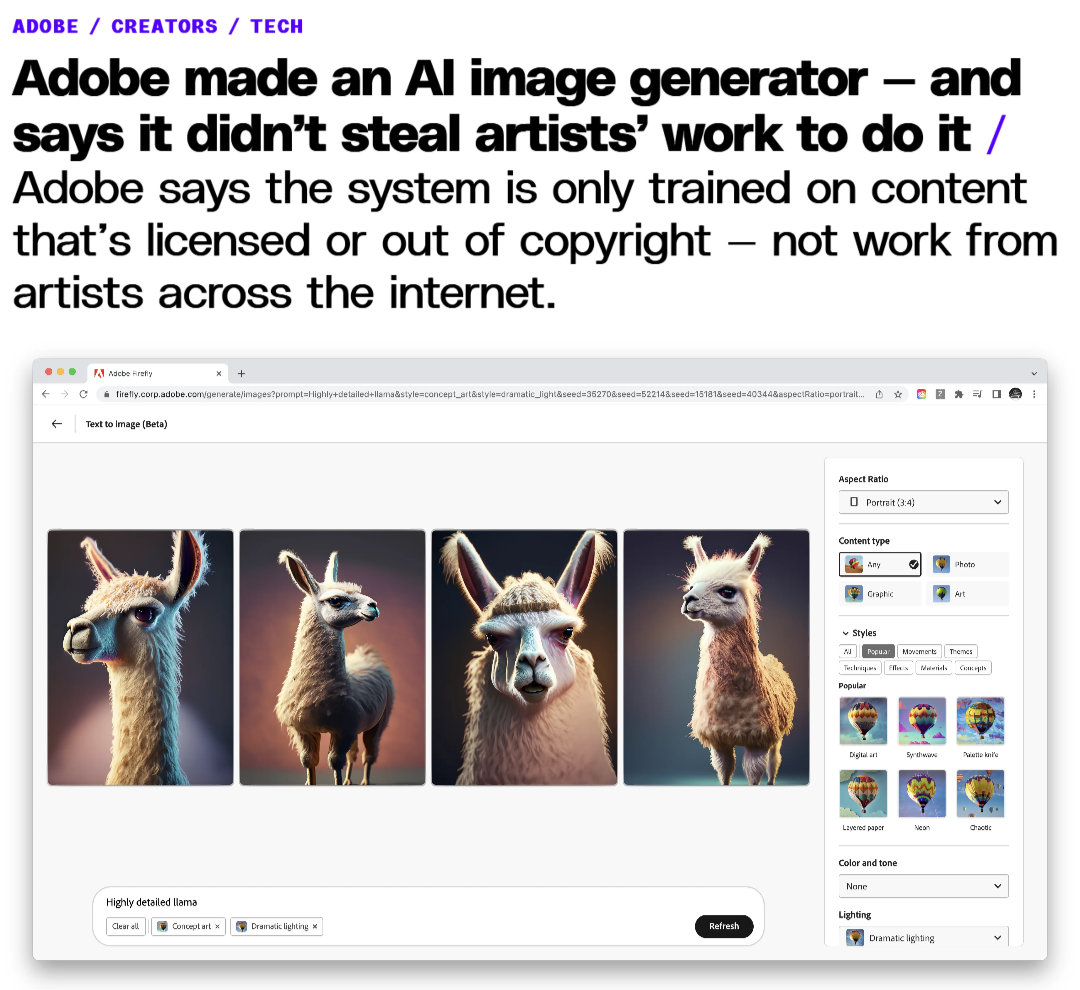Click the article headline about Adobe AI generator
Screen dimensions: 1080x990
point(517,106)
